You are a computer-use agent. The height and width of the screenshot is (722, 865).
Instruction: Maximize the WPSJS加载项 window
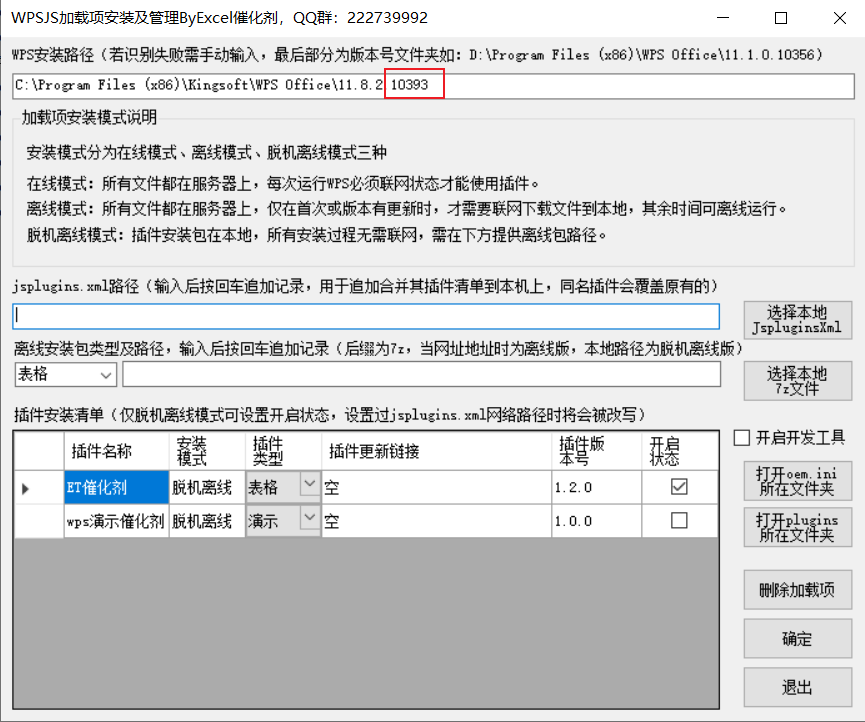coord(781,18)
